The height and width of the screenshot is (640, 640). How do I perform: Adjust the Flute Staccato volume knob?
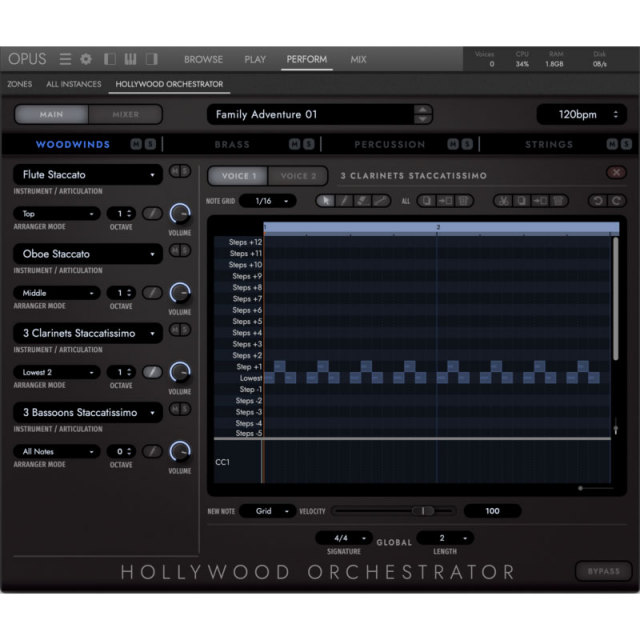click(180, 213)
